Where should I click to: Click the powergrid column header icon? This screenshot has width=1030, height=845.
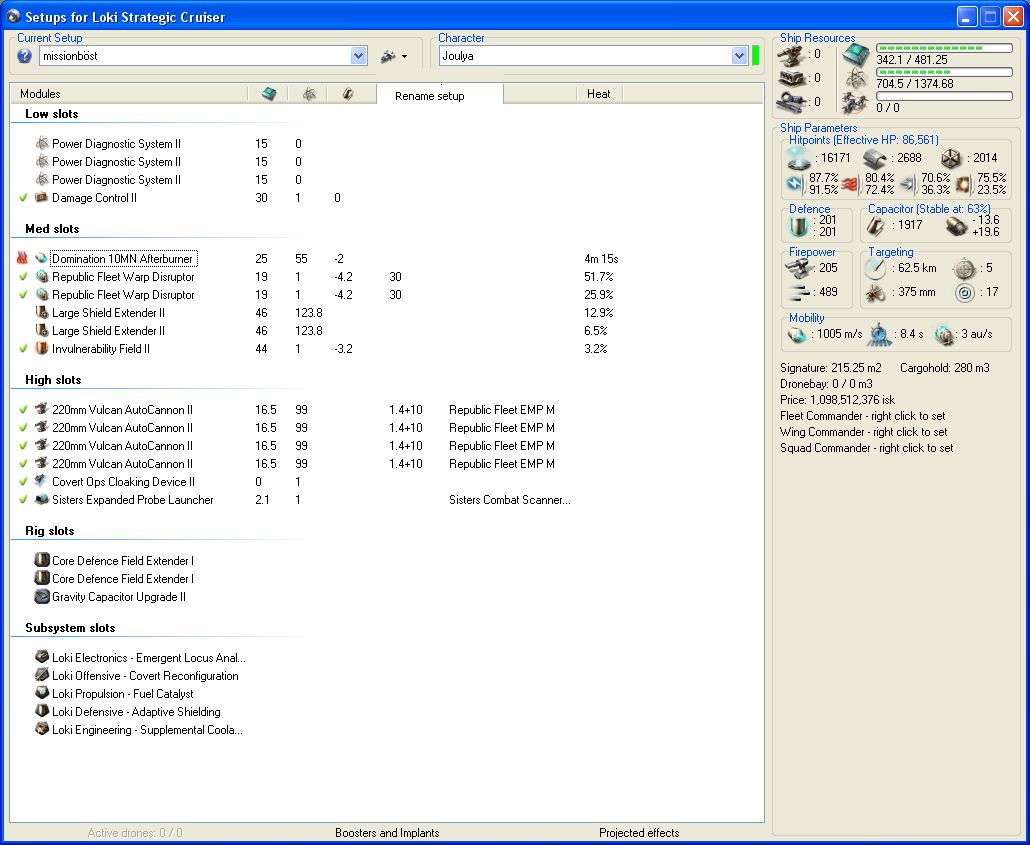[x=309, y=94]
